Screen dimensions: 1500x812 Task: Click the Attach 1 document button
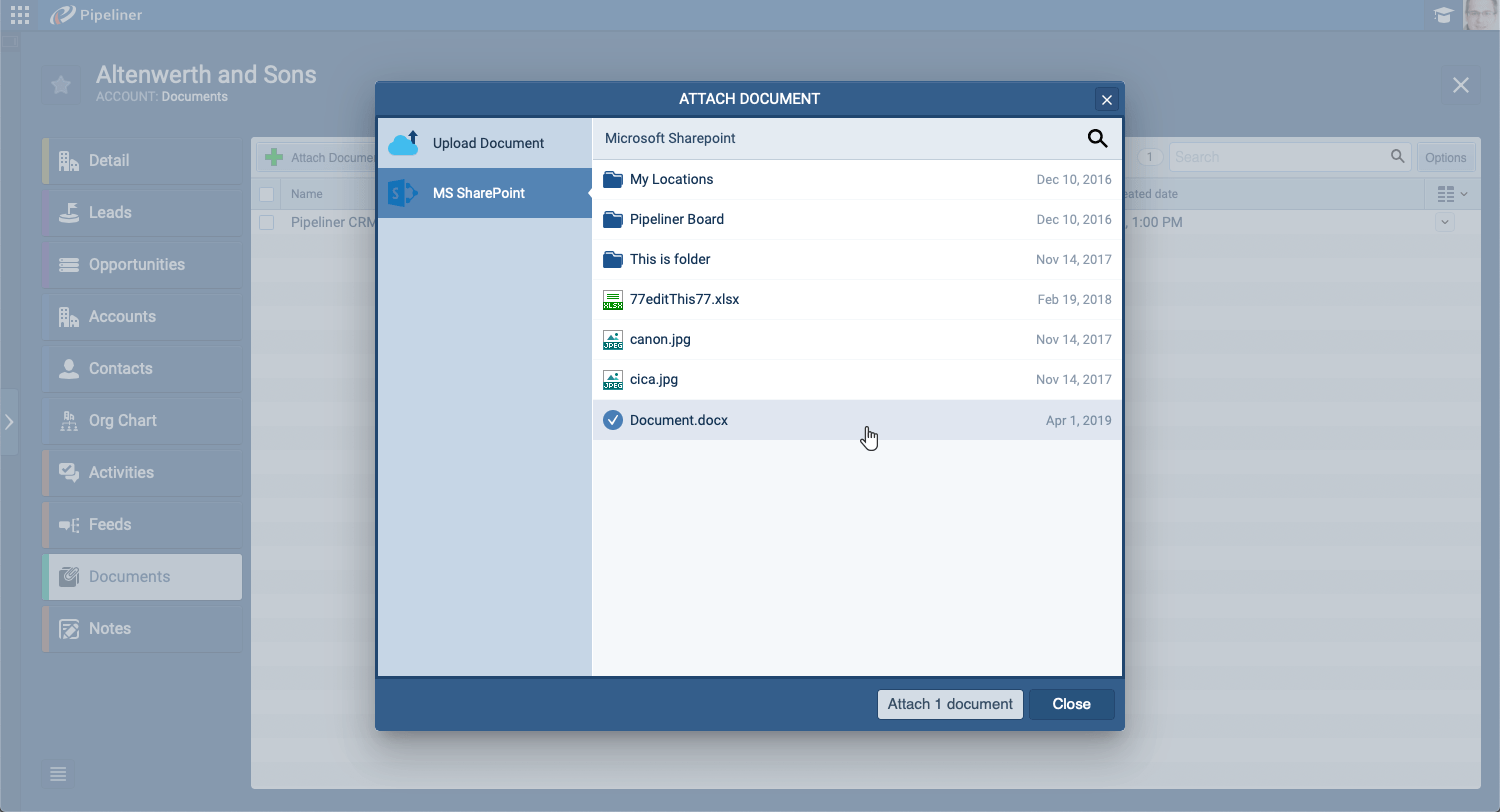pyautogui.click(x=950, y=704)
